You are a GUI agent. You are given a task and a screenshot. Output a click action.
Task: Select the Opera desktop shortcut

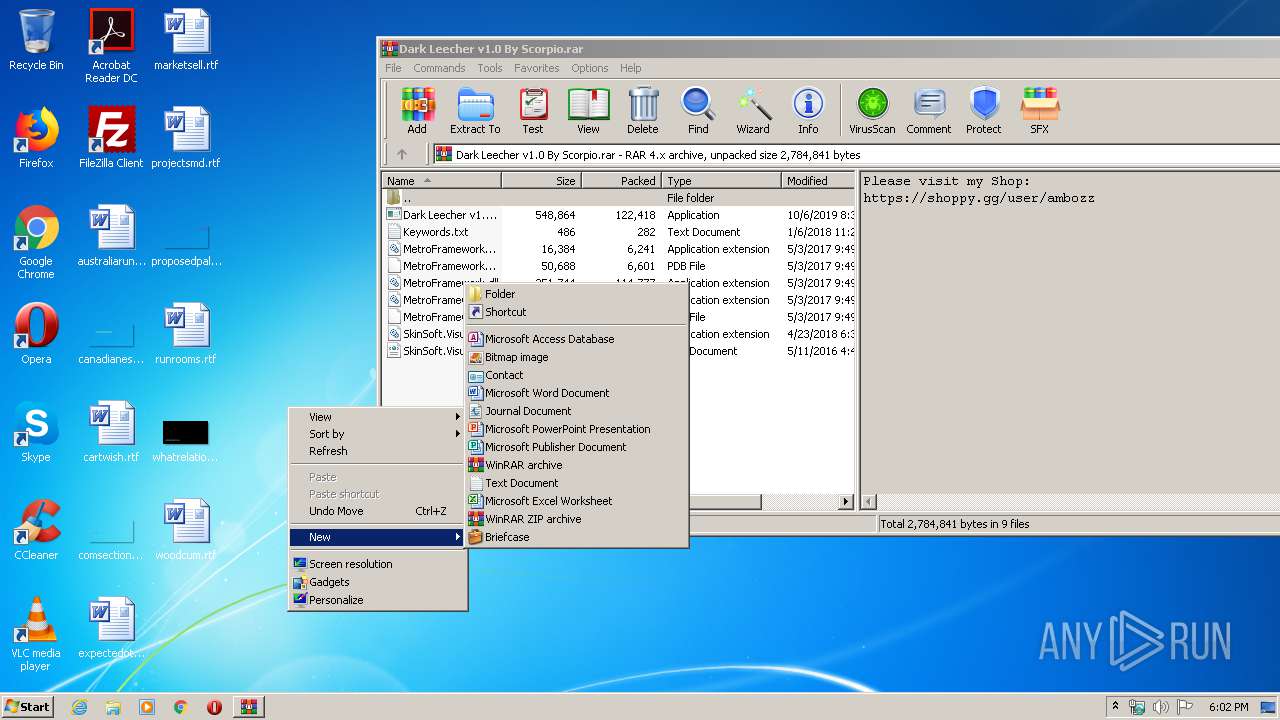(x=36, y=334)
